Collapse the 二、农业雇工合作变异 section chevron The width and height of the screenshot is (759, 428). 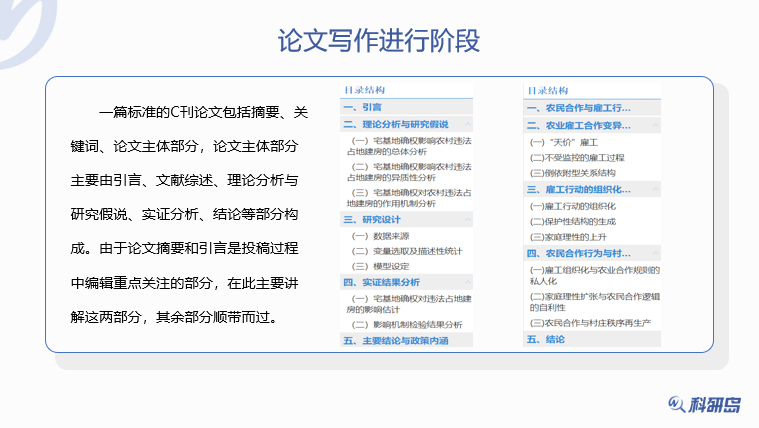[x=655, y=125]
